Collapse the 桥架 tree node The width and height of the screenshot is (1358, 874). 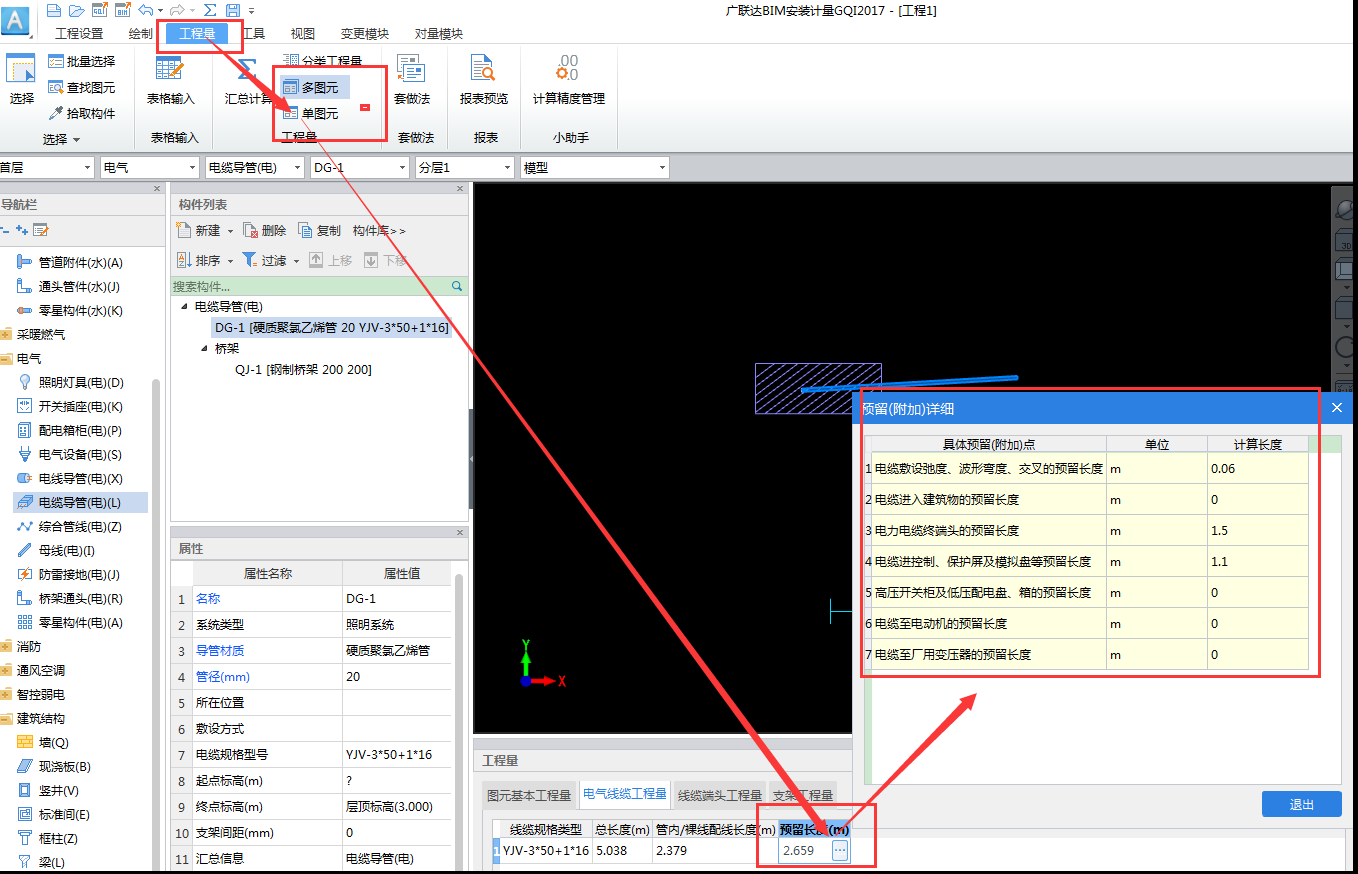coord(205,349)
